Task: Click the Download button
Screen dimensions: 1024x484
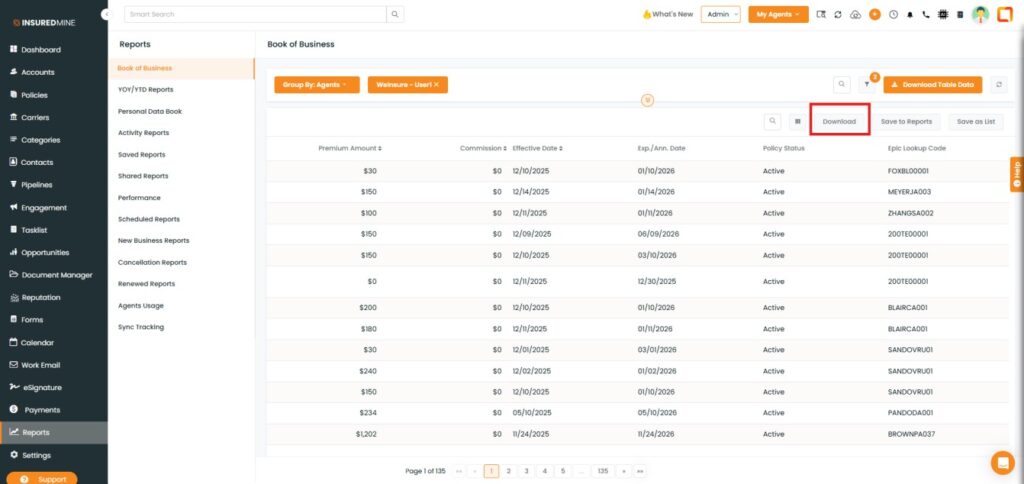Action: pos(839,121)
